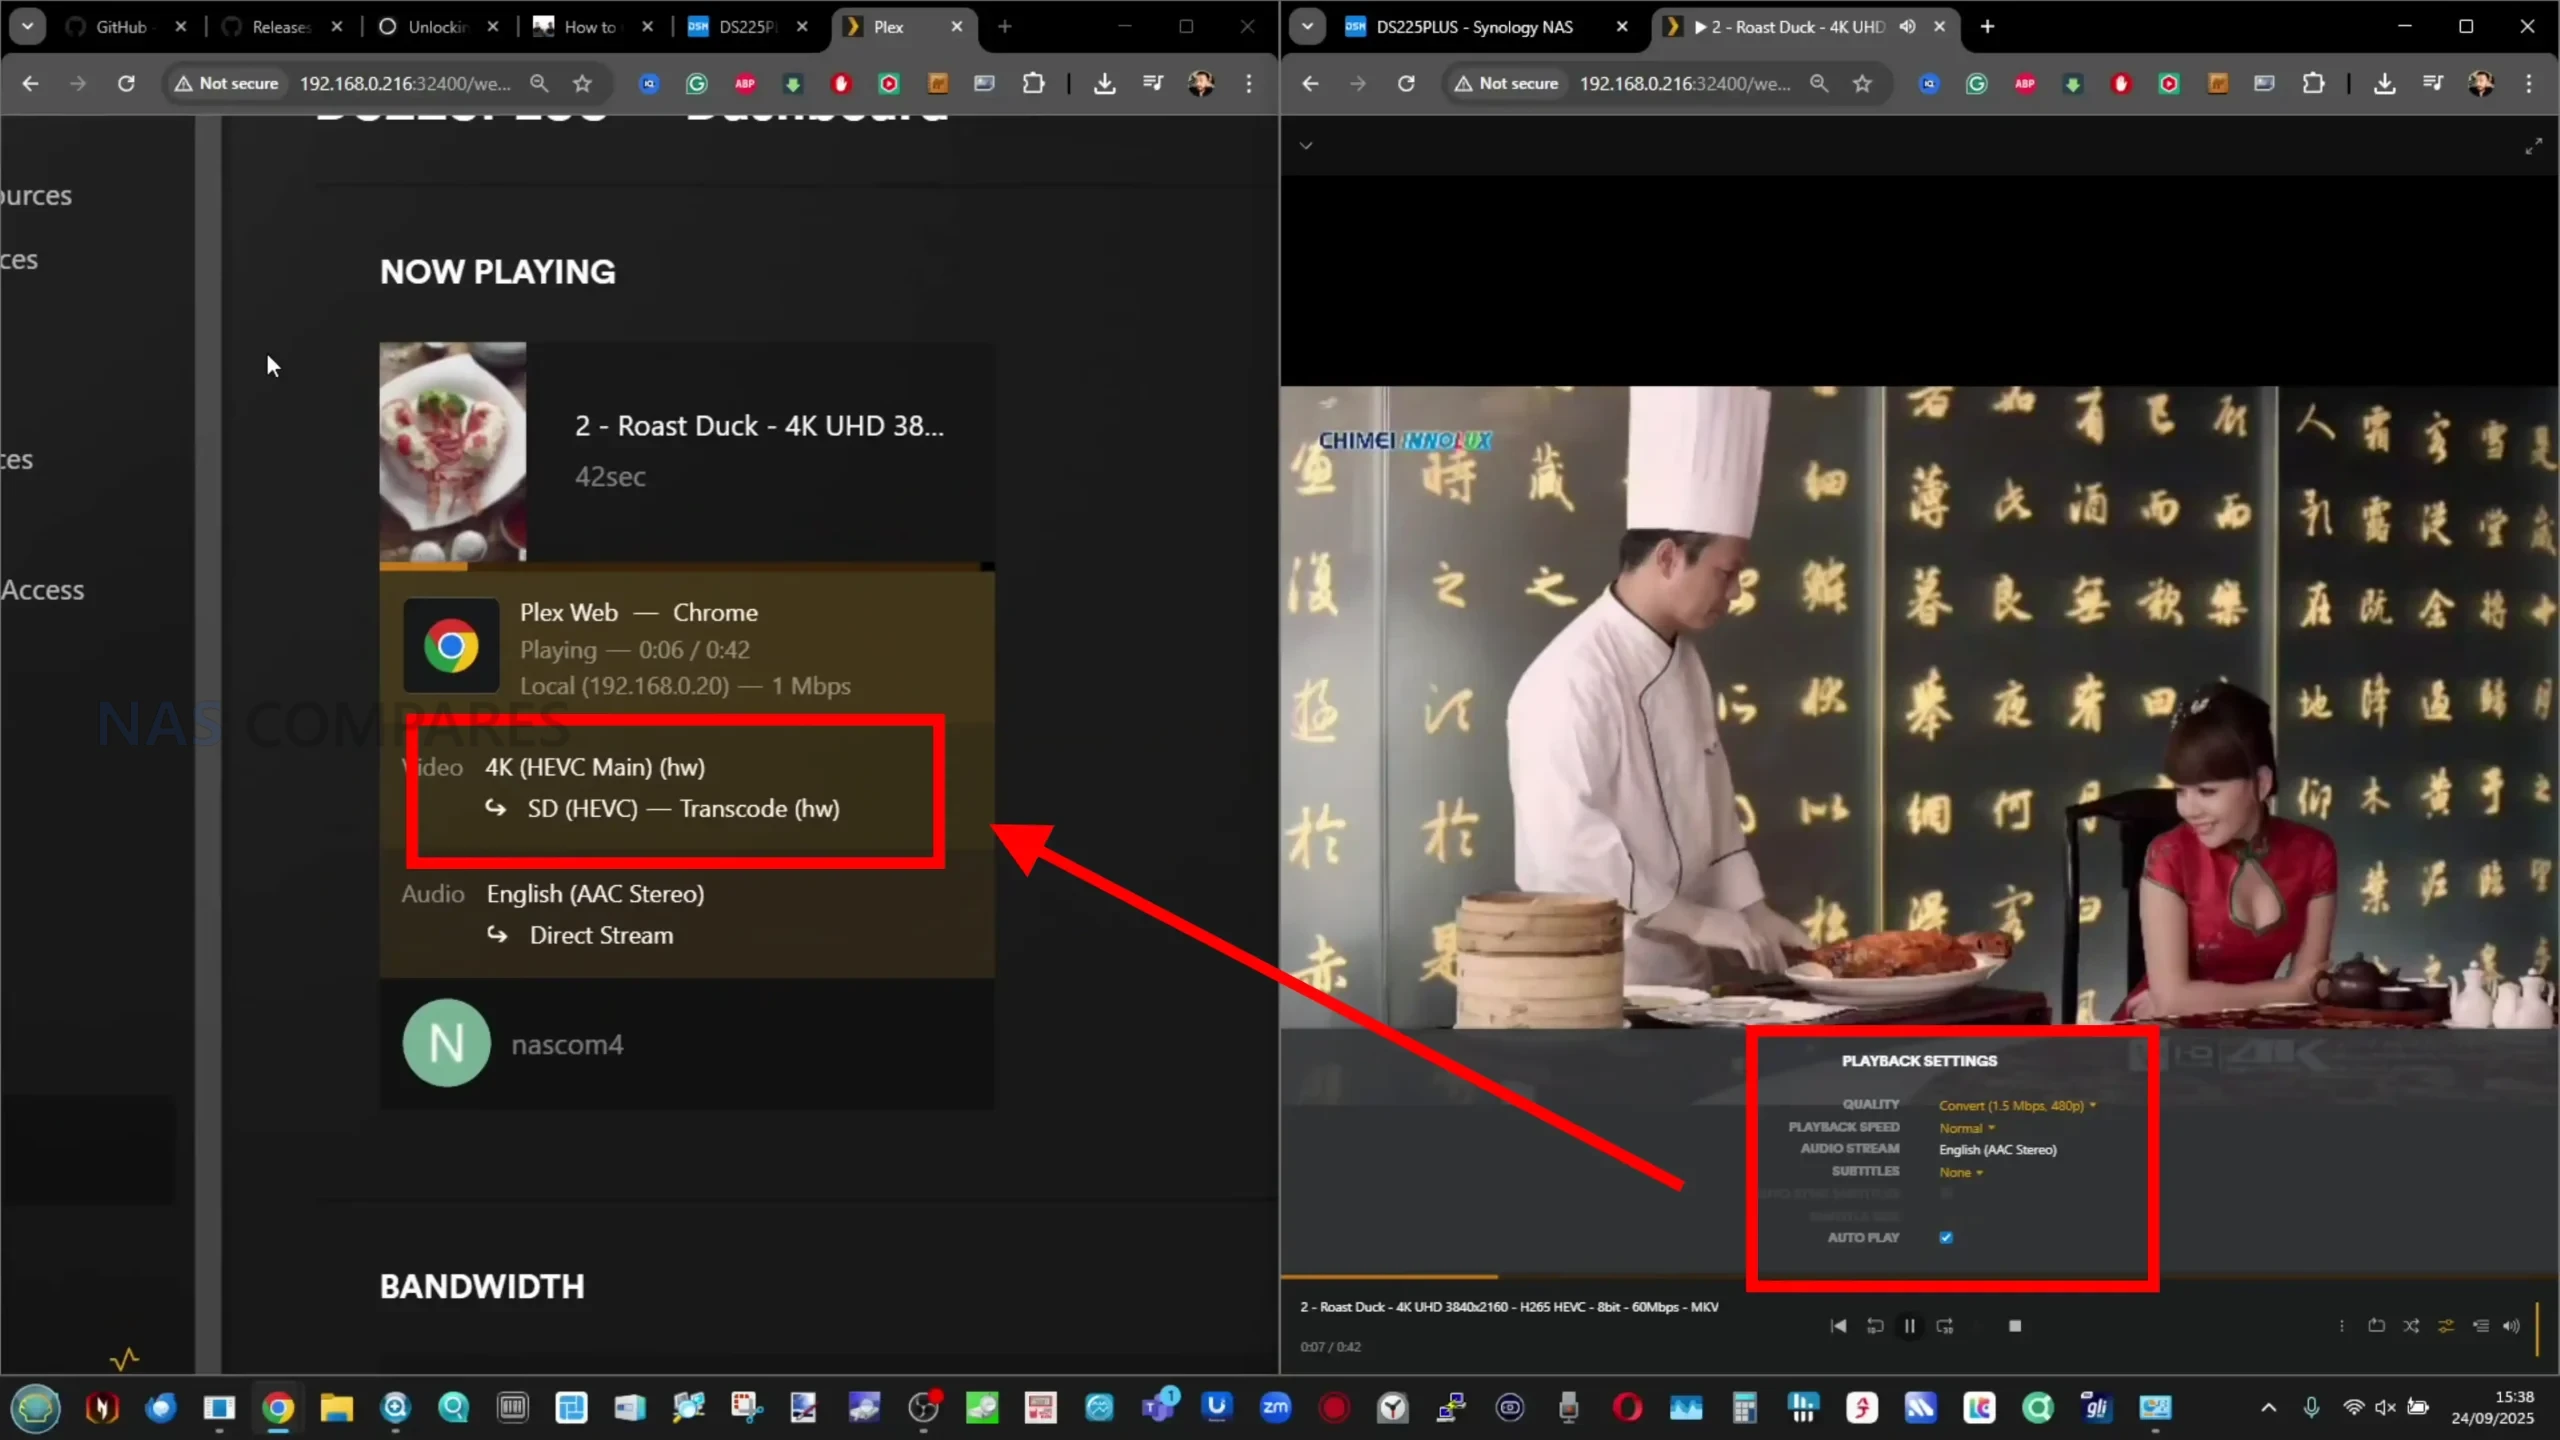
Task: Close playback settings via sliders icon
Action: click(x=2446, y=1326)
